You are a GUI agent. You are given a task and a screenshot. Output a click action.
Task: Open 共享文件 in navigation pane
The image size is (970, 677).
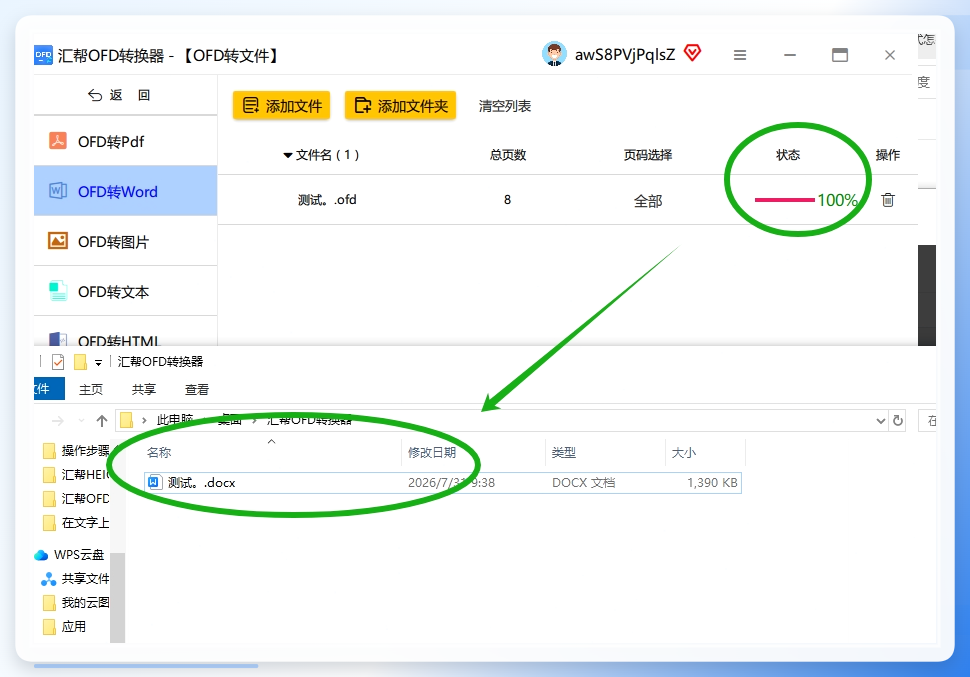point(75,579)
